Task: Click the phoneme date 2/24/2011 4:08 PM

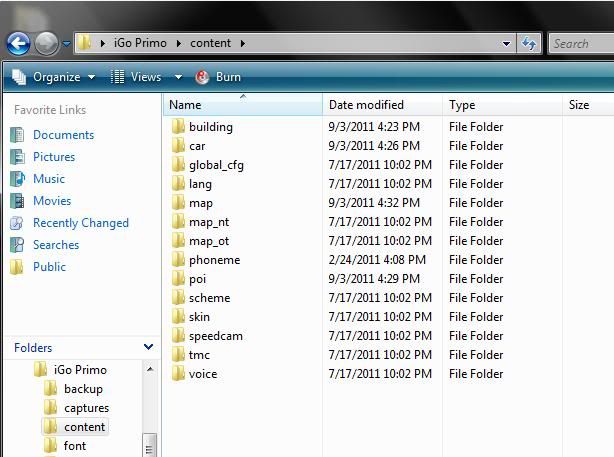Action: (377, 260)
